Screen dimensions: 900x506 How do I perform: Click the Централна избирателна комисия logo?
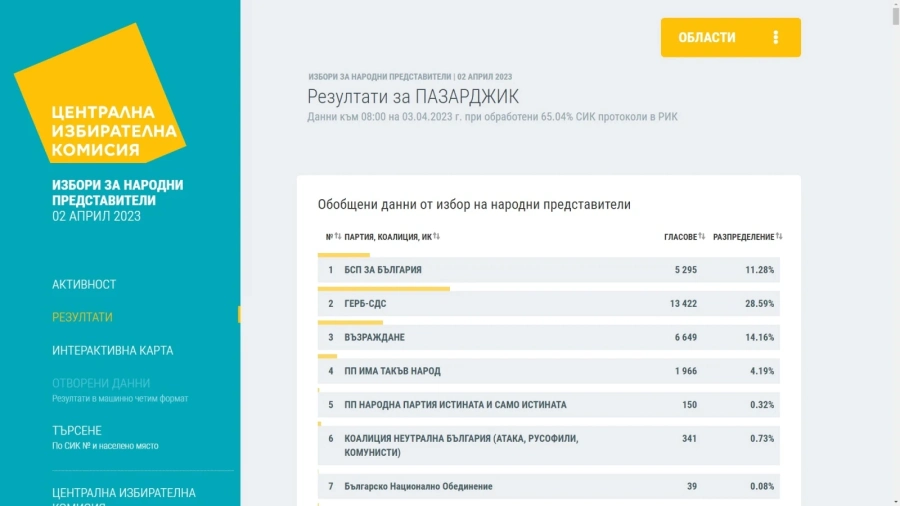[x=100, y=95]
